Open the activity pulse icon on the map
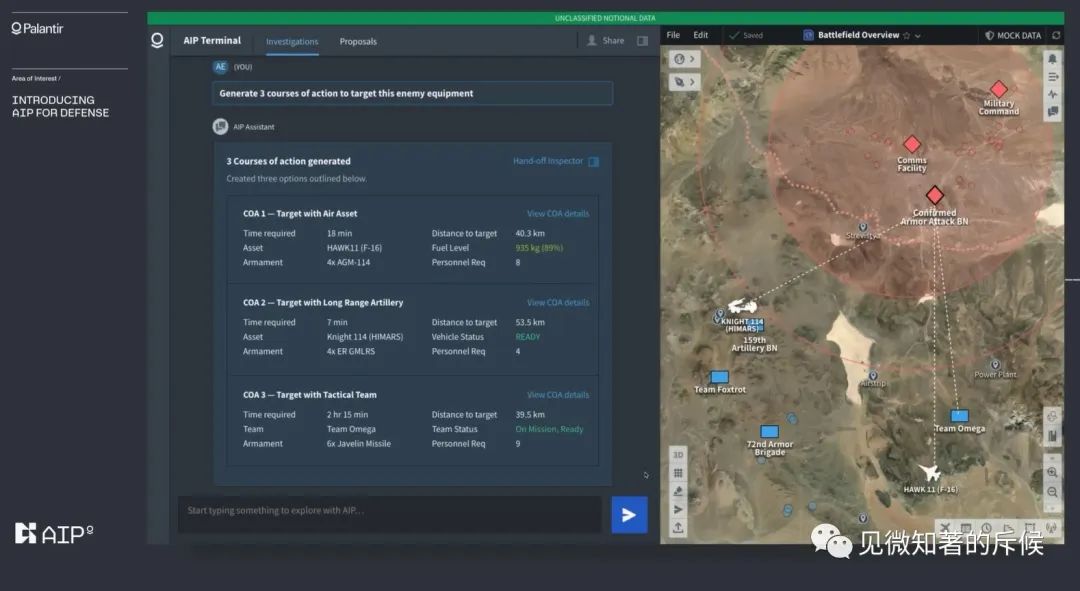Viewport: 1080px width, 591px height. 1052,94
